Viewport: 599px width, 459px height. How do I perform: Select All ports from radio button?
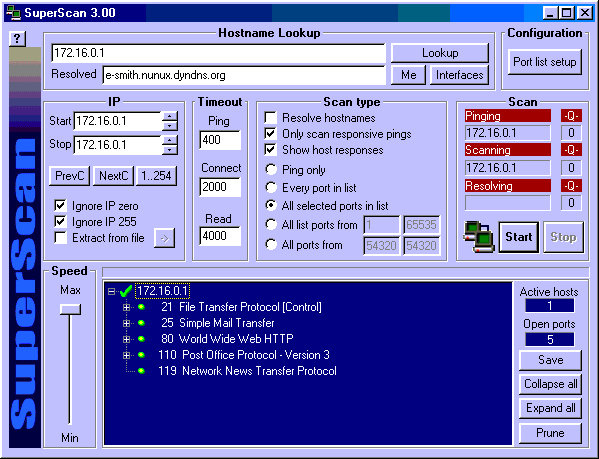tap(271, 244)
